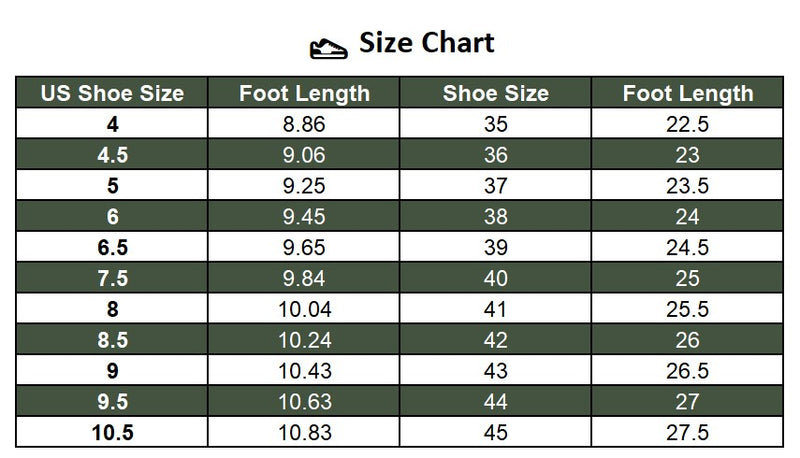Click the sneaker icon beside Size Chart
This screenshot has width=800, height=458.
point(329,49)
